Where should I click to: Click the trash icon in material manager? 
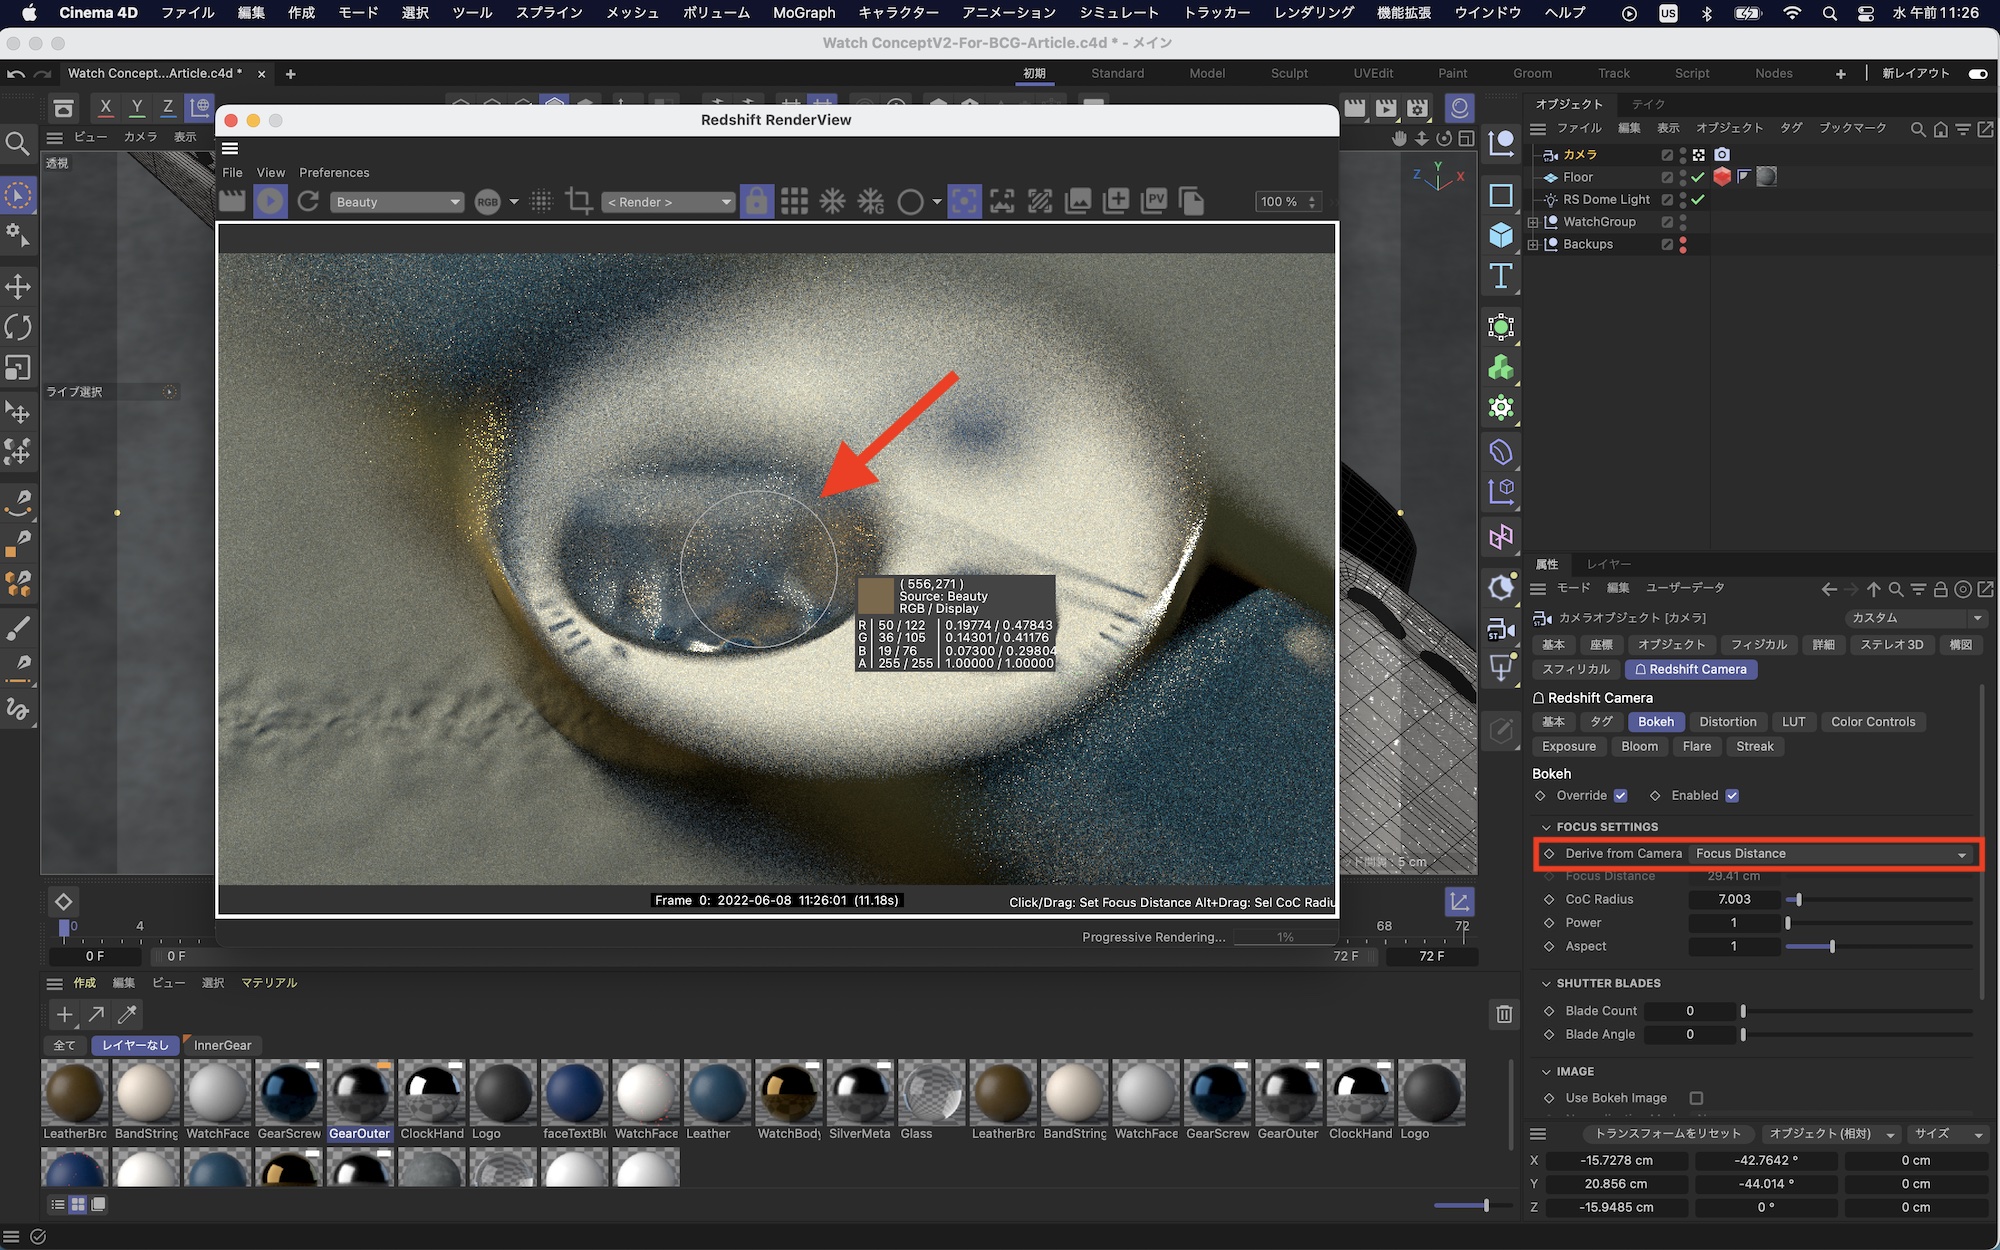(x=1503, y=1014)
